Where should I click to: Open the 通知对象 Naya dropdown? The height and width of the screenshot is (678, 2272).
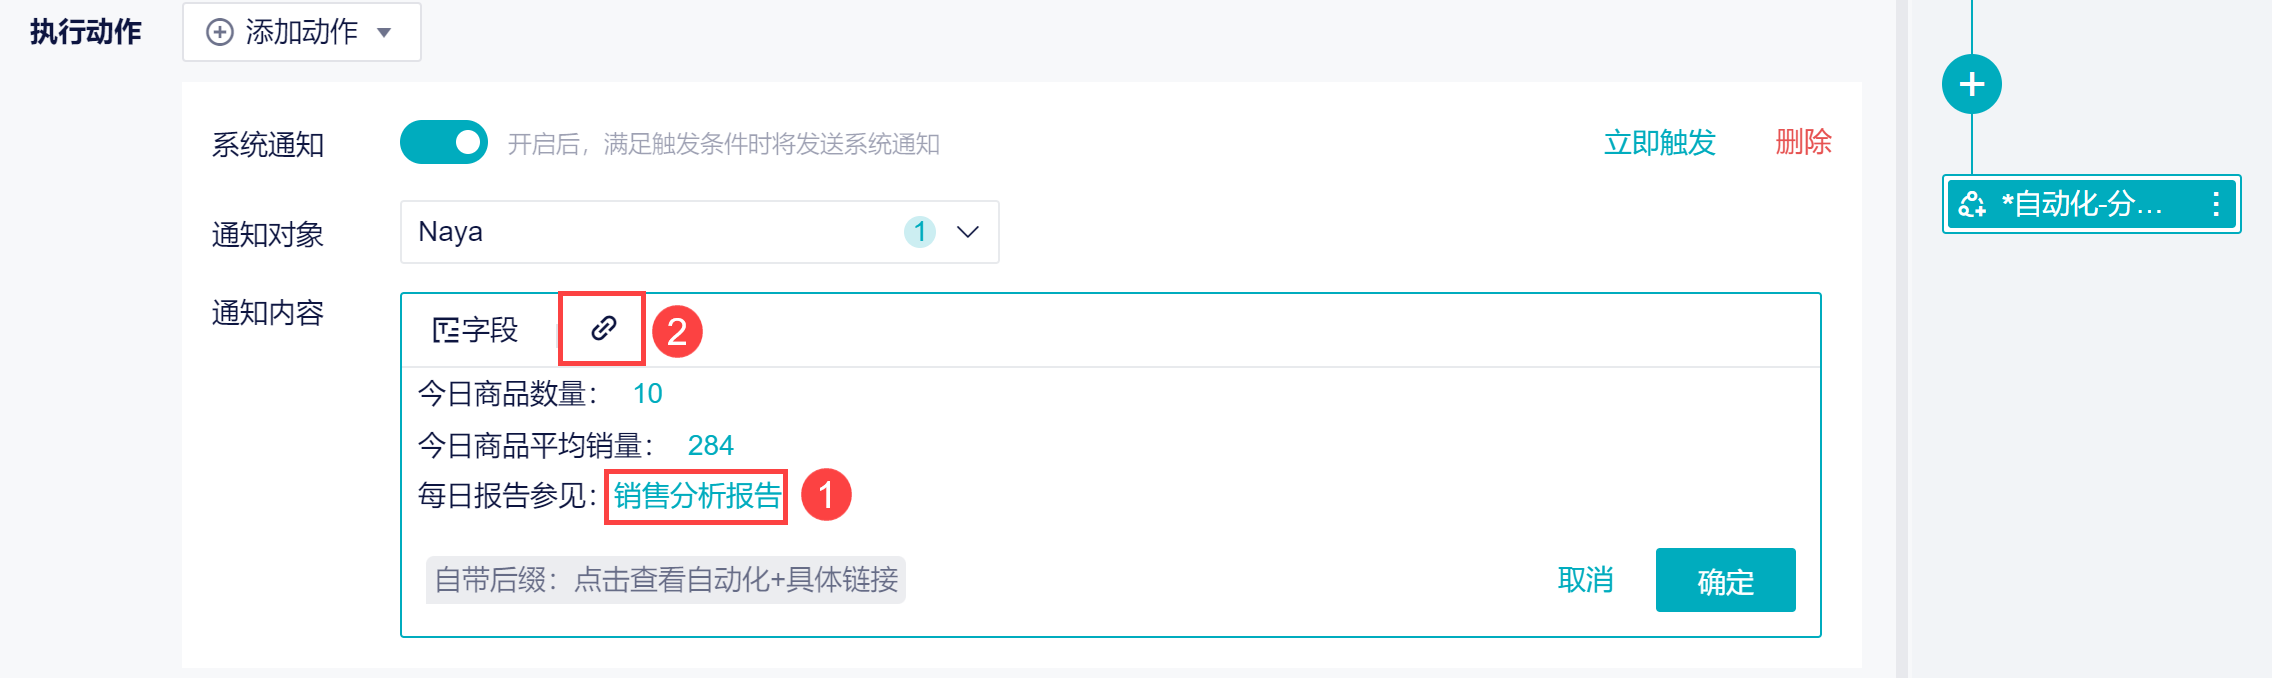click(699, 232)
